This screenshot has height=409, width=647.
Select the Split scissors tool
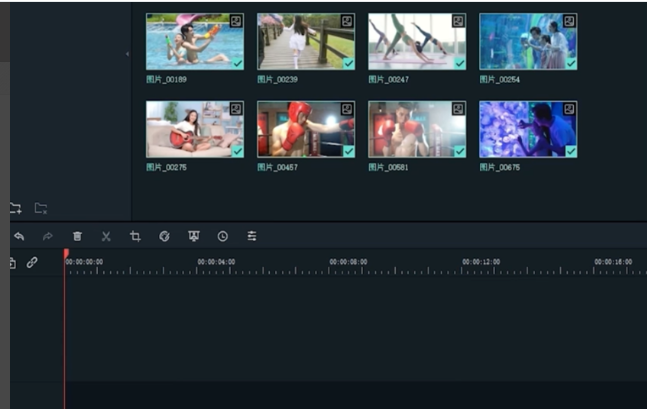click(106, 236)
